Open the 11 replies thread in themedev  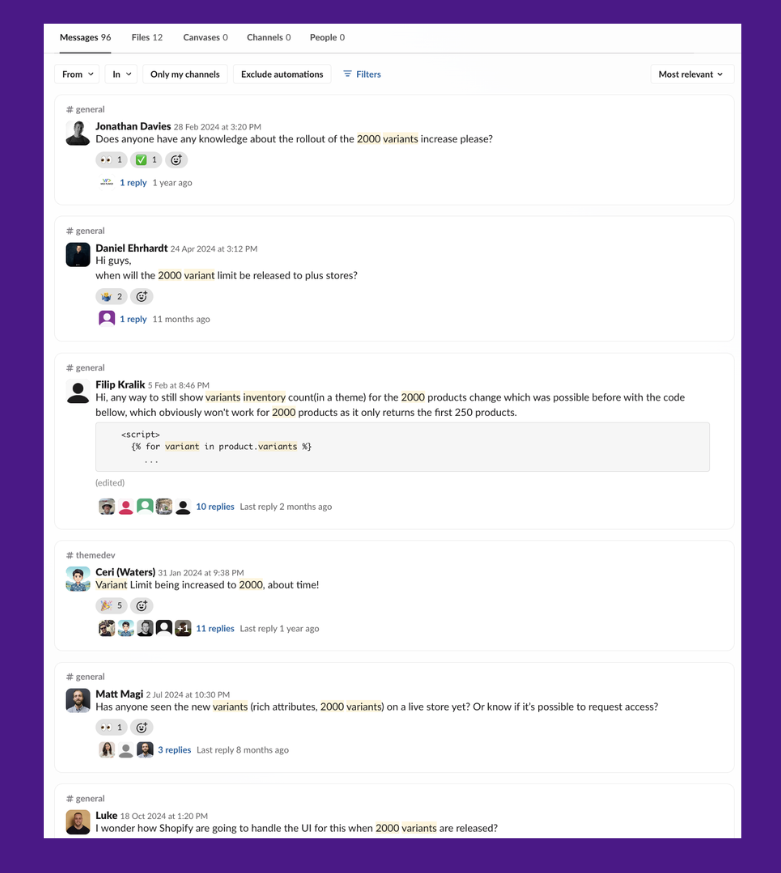[x=215, y=629]
